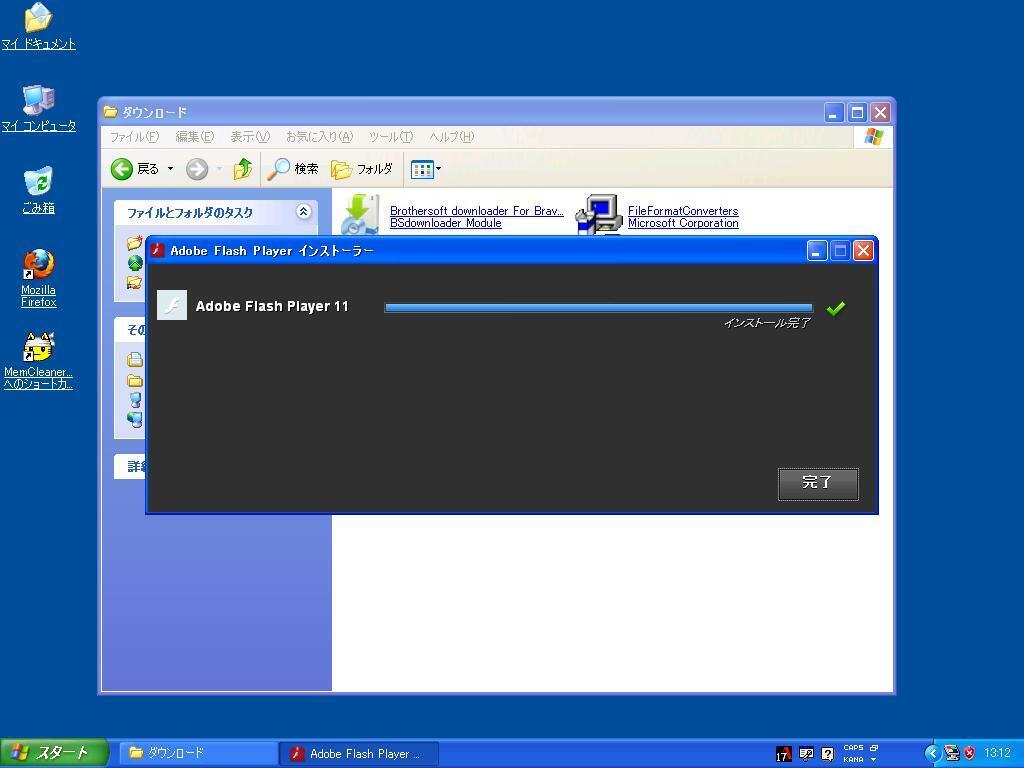The height and width of the screenshot is (768, 1024).
Task: Open the FileFormatConverters file link
Action: (682, 211)
